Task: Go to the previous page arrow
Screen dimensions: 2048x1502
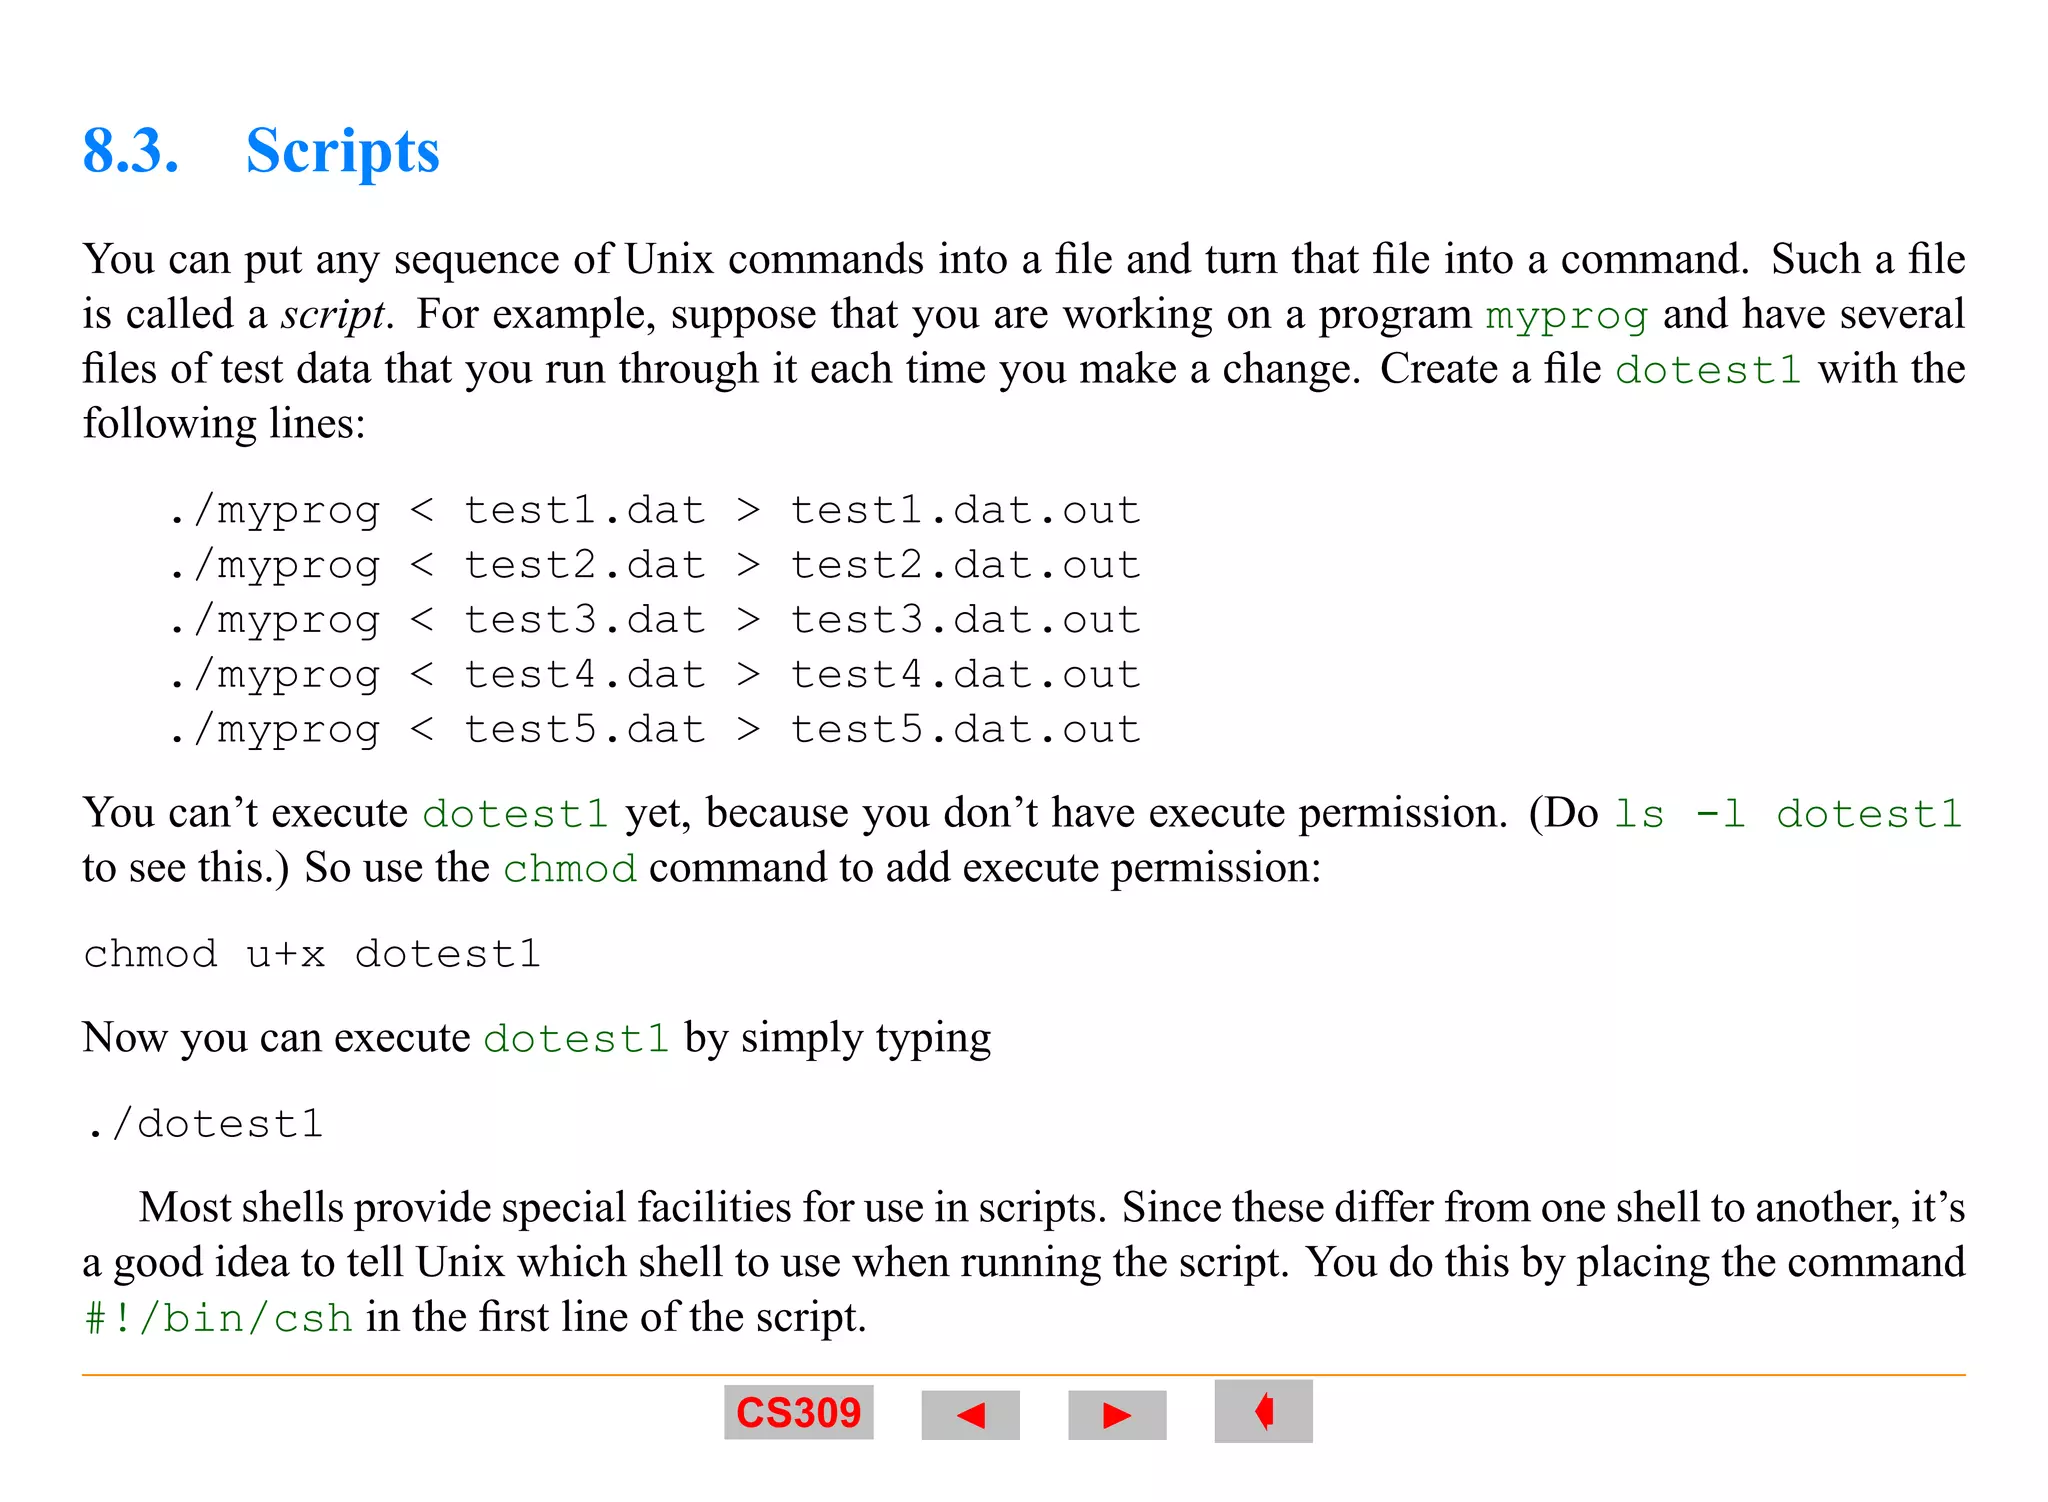Action: [x=970, y=1414]
